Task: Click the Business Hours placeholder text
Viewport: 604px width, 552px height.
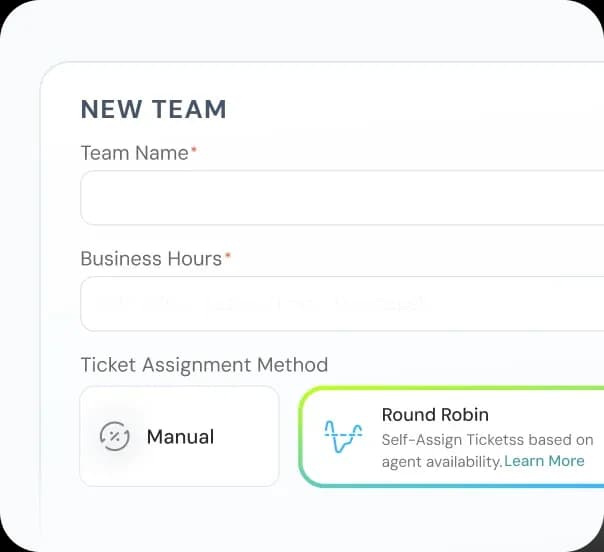Action: pyautogui.click(x=260, y=303)
